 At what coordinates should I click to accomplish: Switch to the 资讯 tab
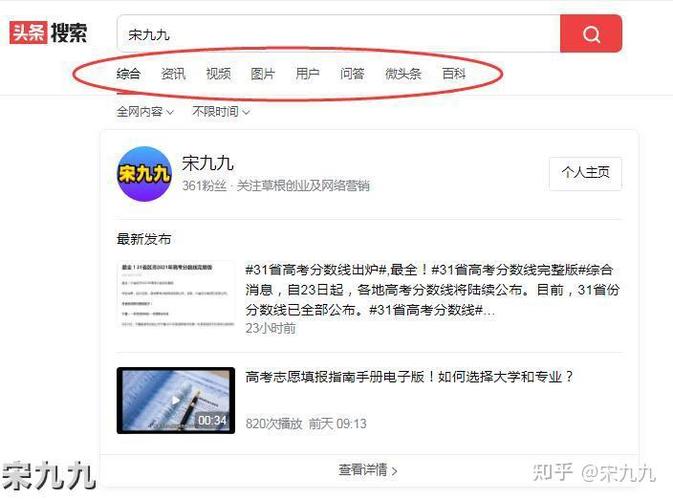tap(173, 74)
